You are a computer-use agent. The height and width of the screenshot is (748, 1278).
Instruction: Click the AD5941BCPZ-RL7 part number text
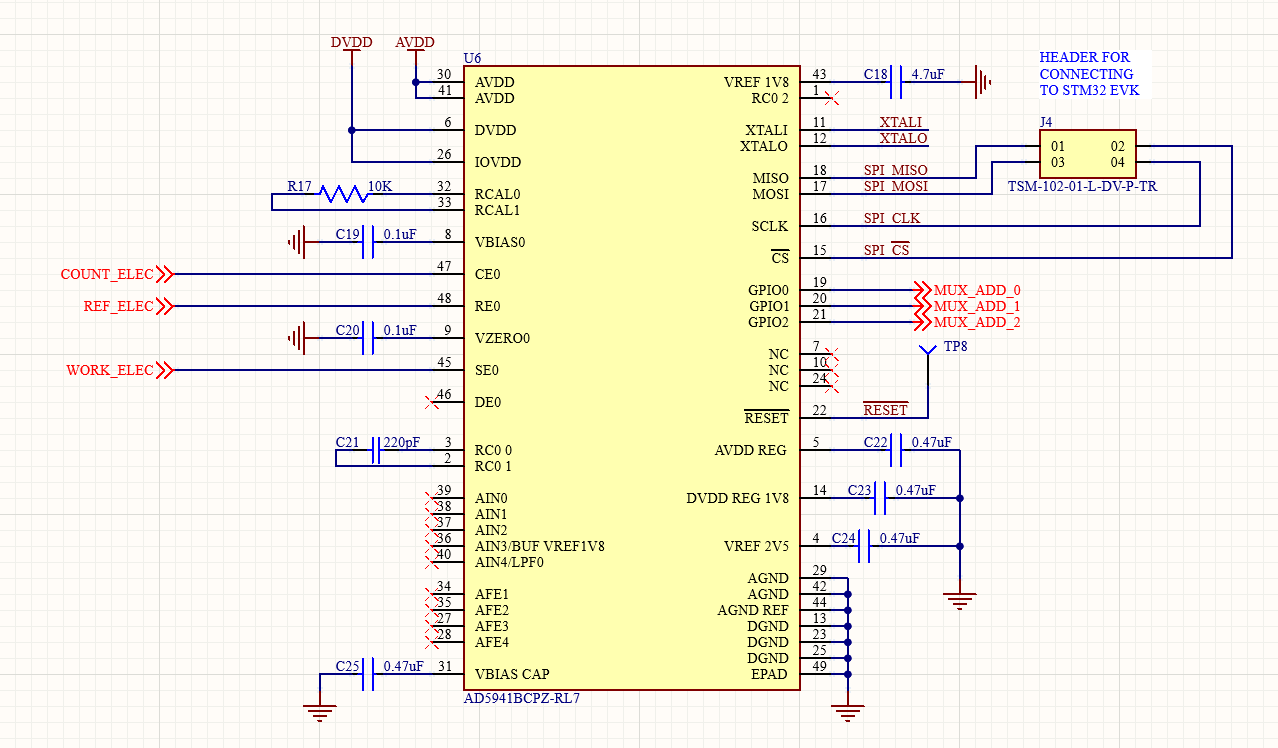click(x=521, y=699)
